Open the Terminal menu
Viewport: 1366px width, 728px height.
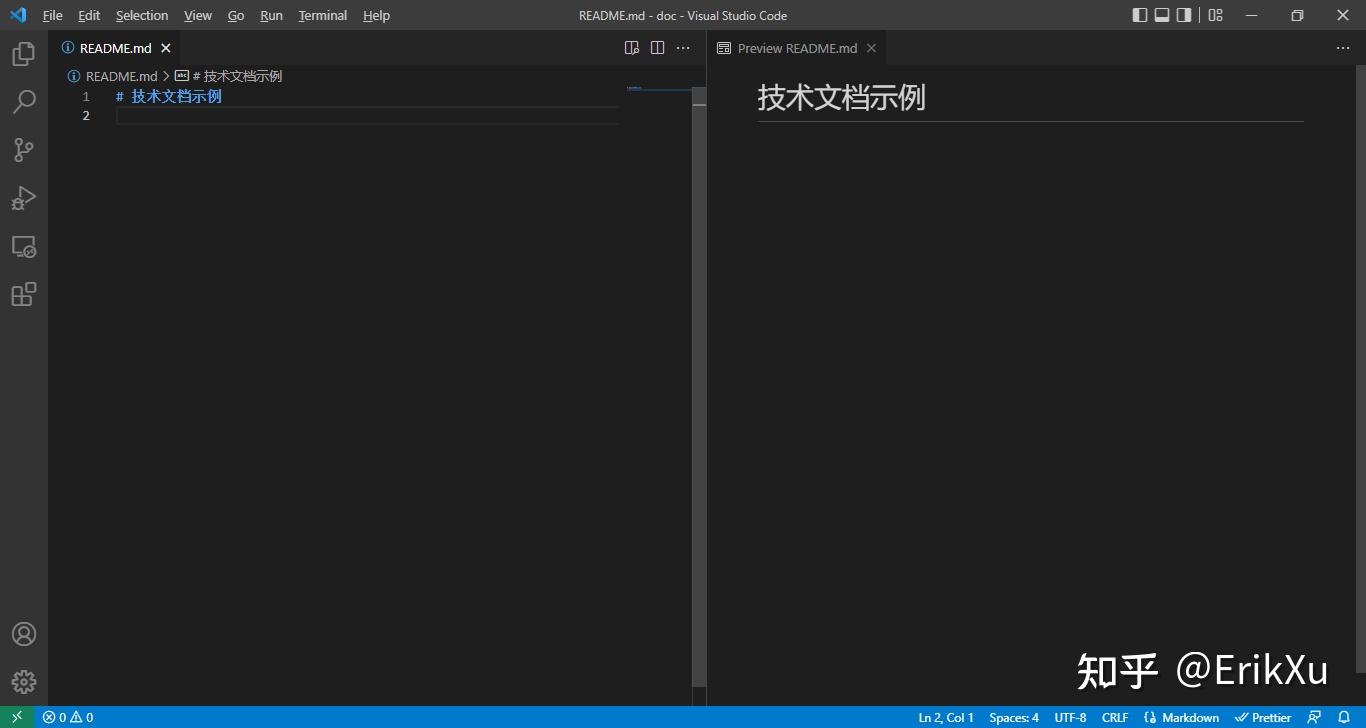[x=323, y=15]
